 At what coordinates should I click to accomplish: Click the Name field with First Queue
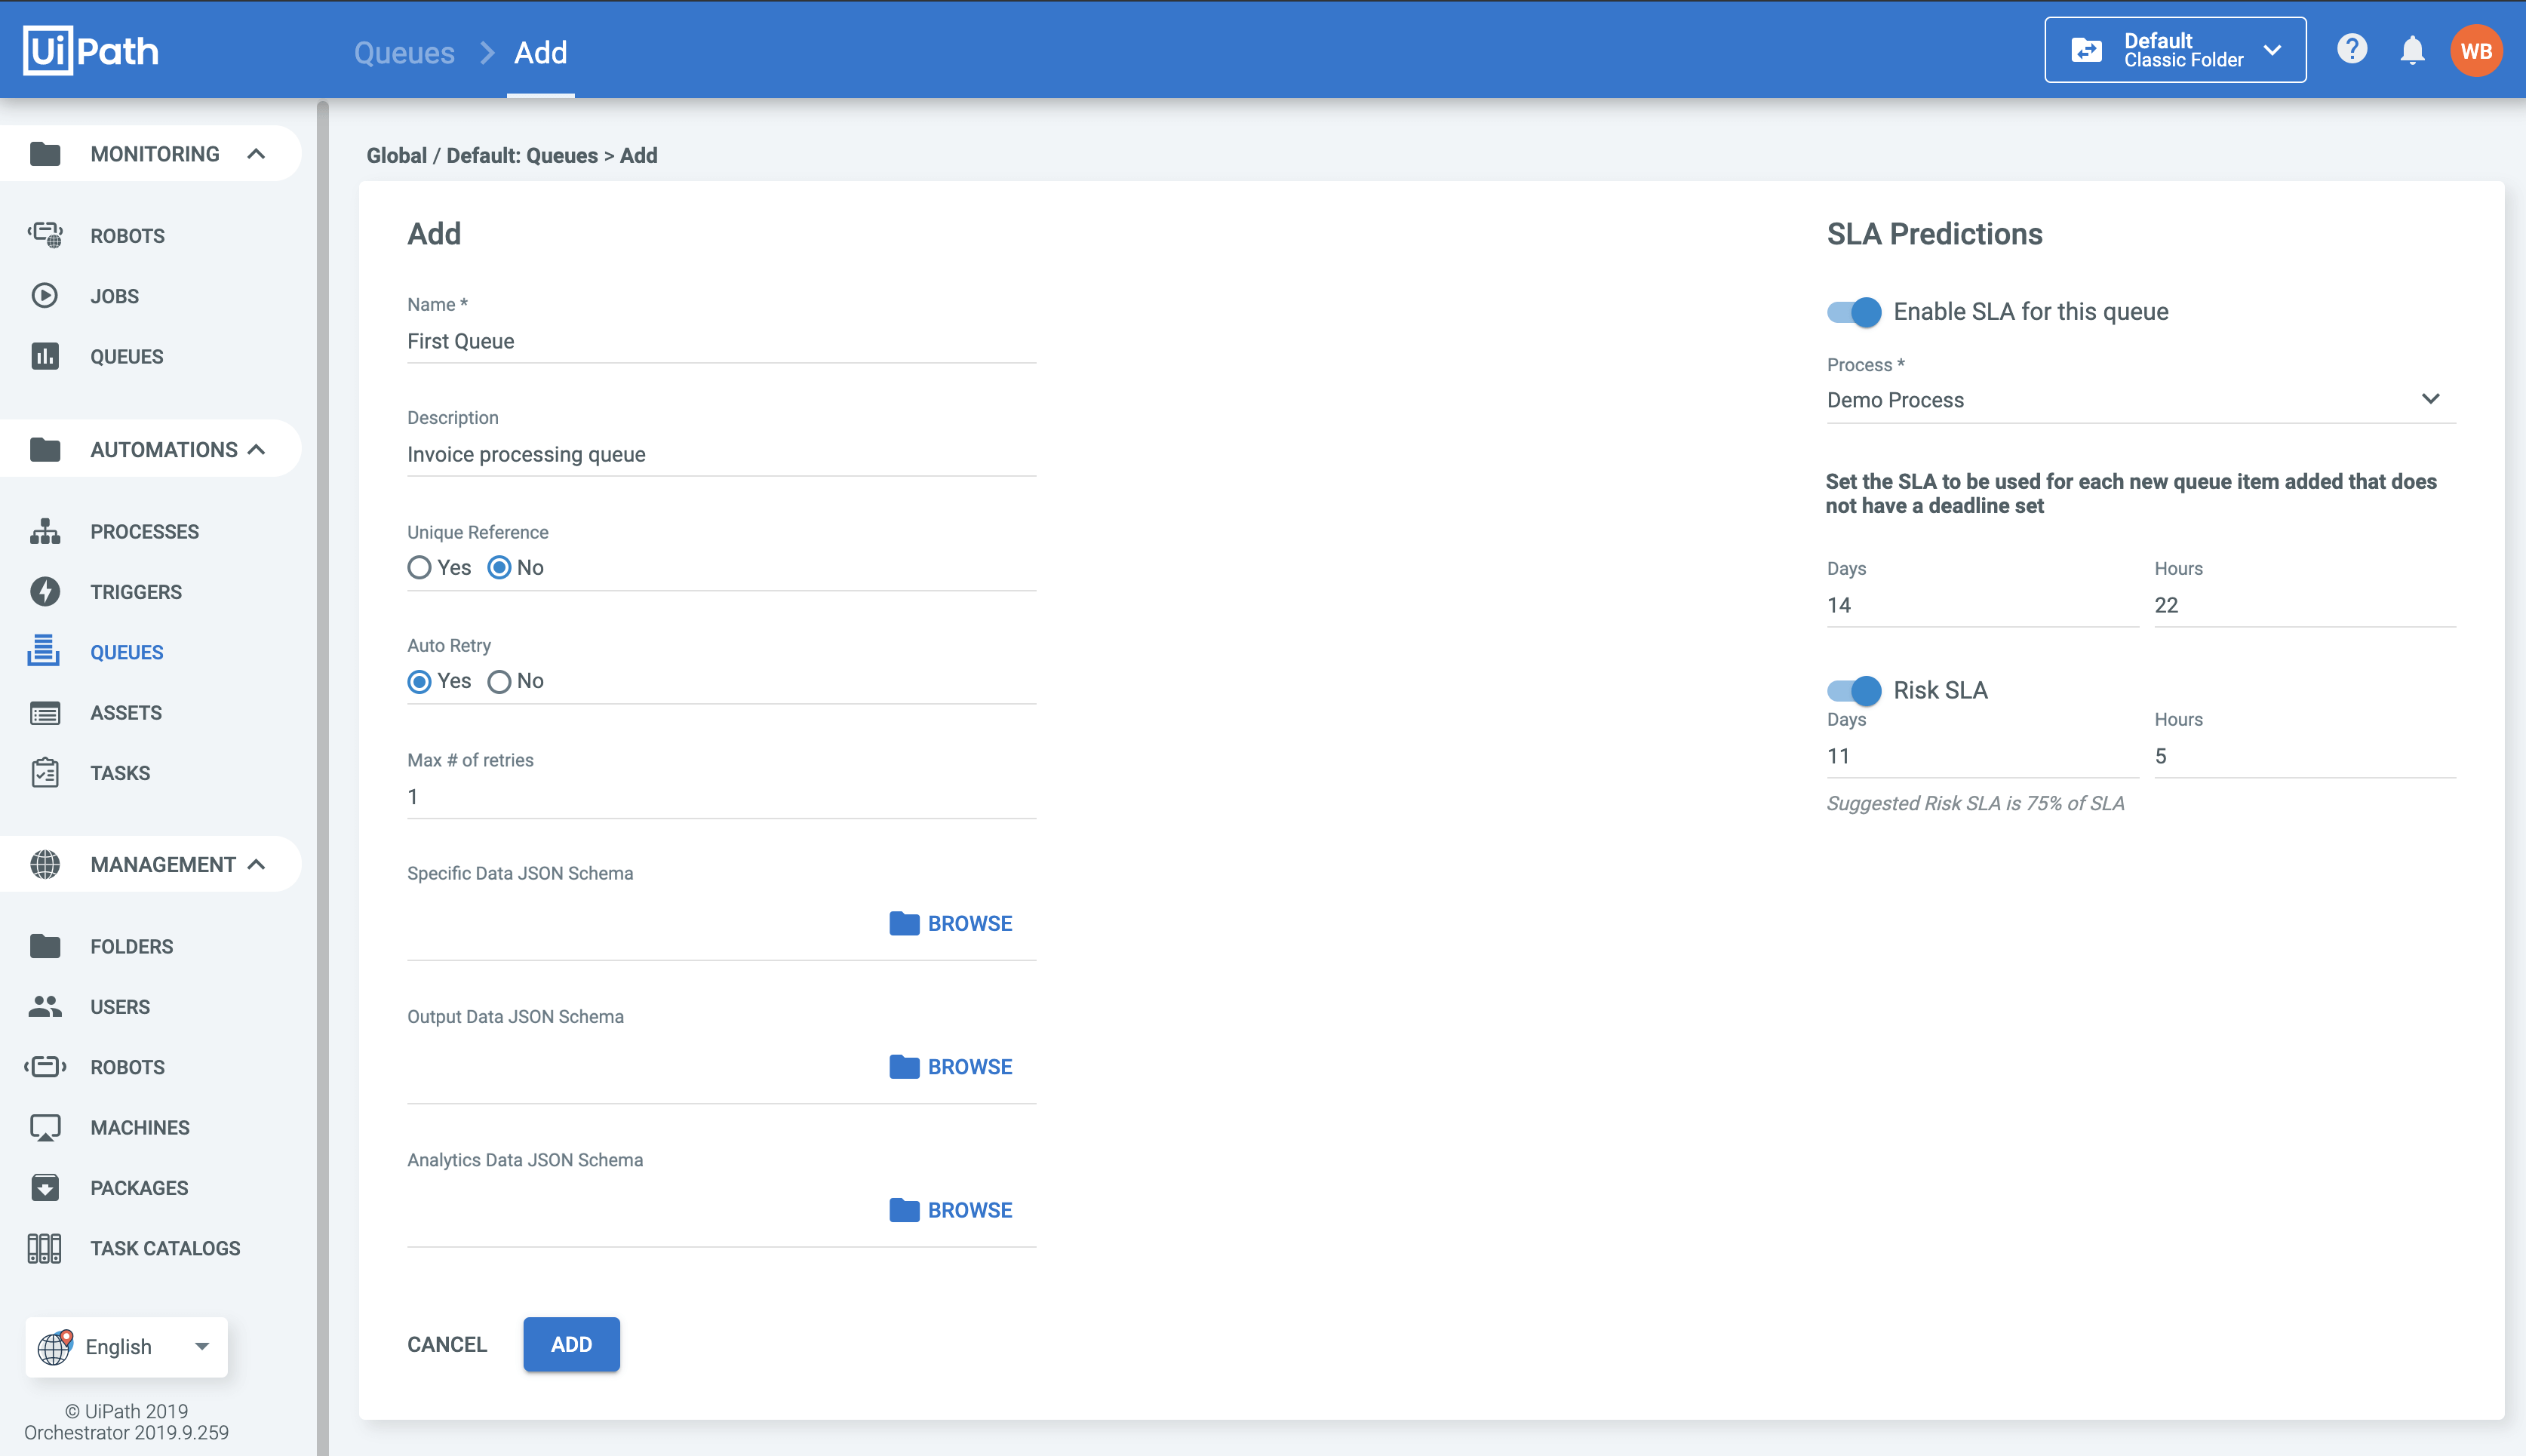[721, 341]
